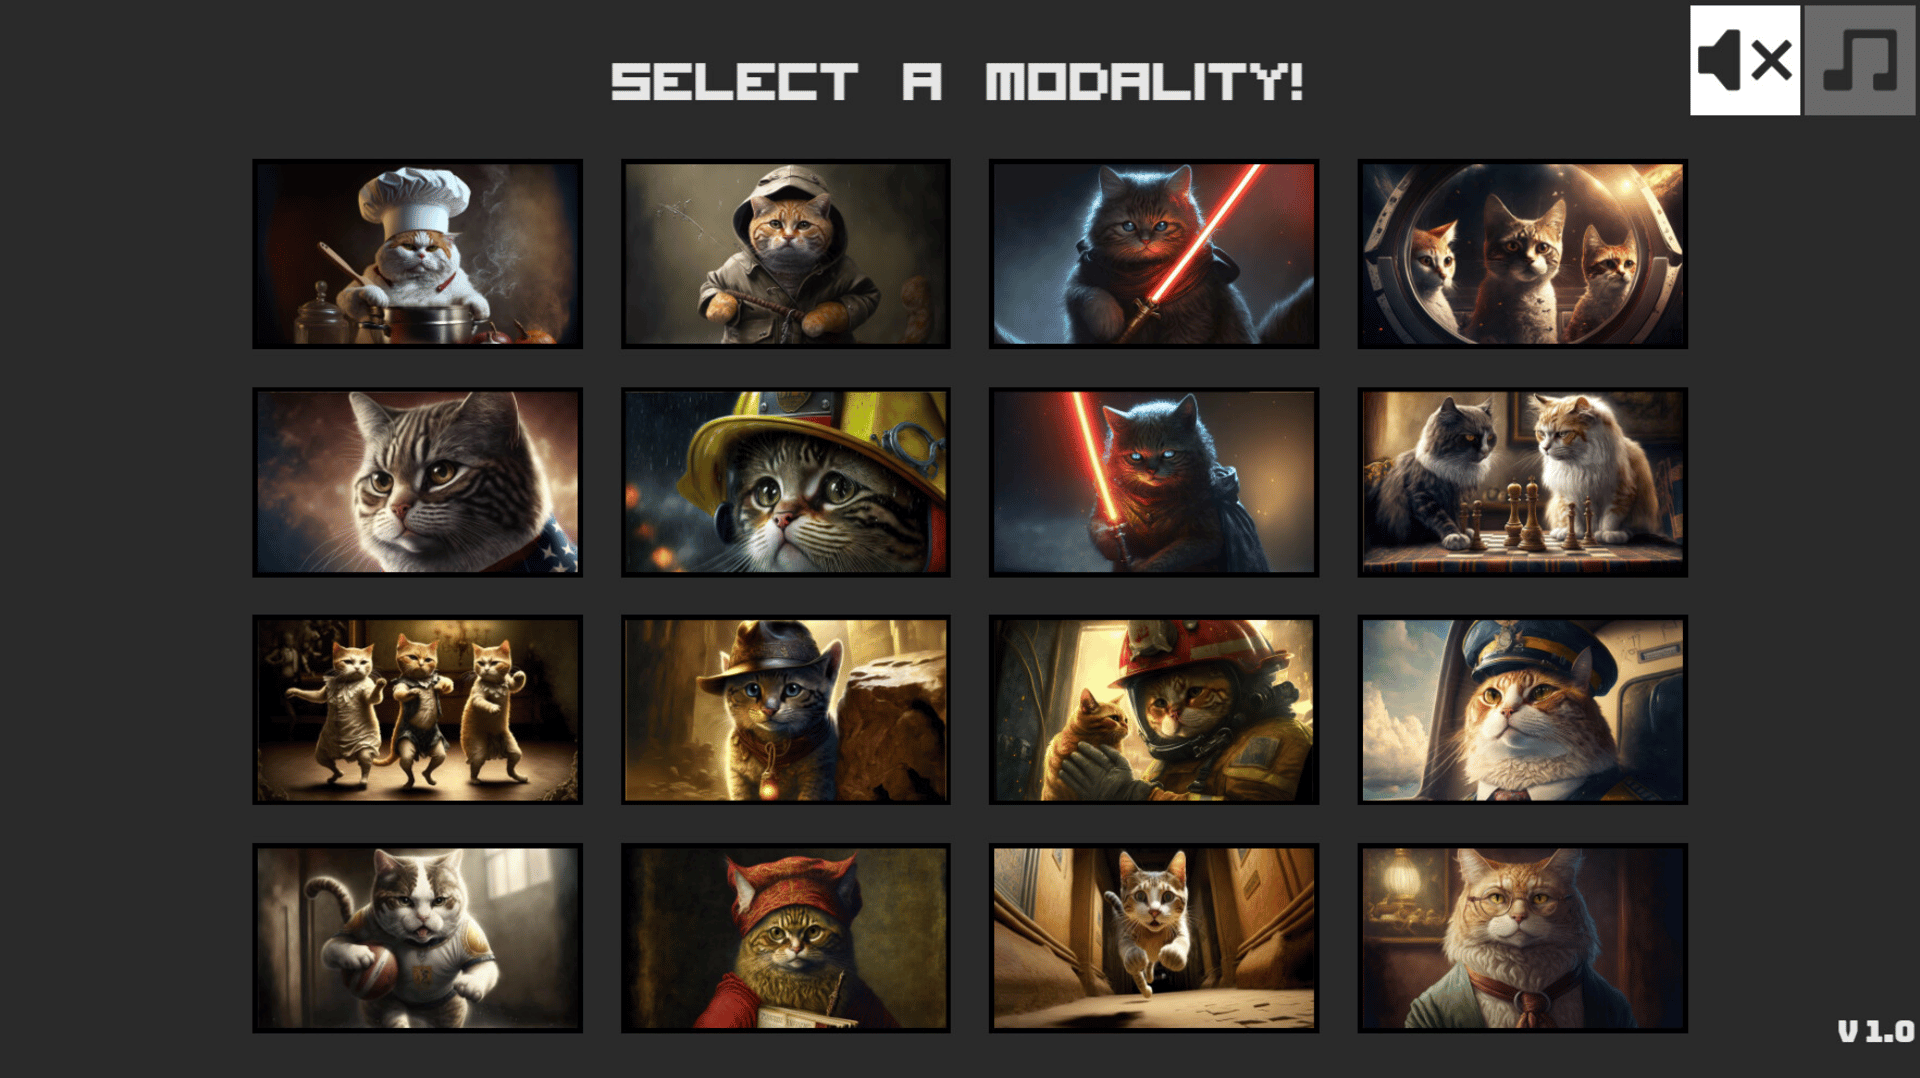Toggle the mute sound speaker icon
Image resolution: width=1920 pixels, height=1078 pixels.
1745,60
